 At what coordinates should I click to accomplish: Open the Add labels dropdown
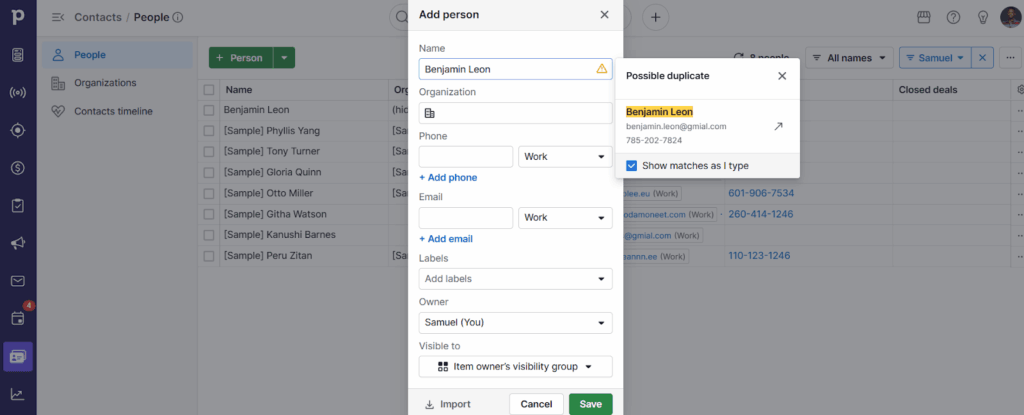point(515,279)
